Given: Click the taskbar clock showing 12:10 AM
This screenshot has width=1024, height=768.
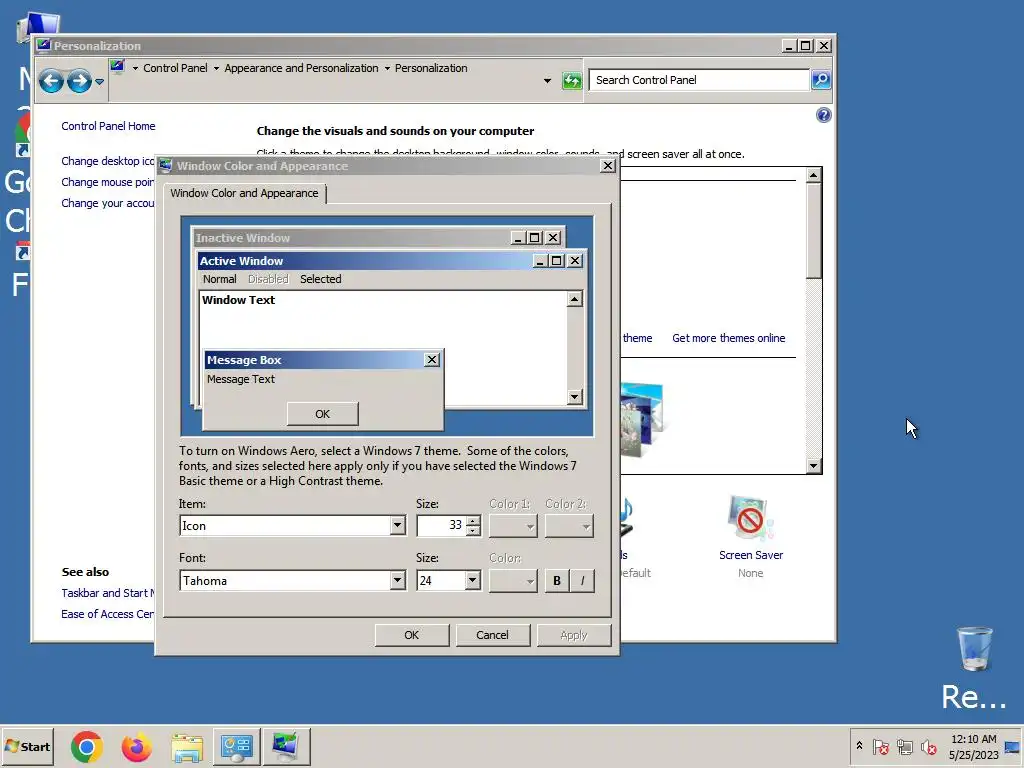Looking at the screenshot, I should click(x=973, y=746).
